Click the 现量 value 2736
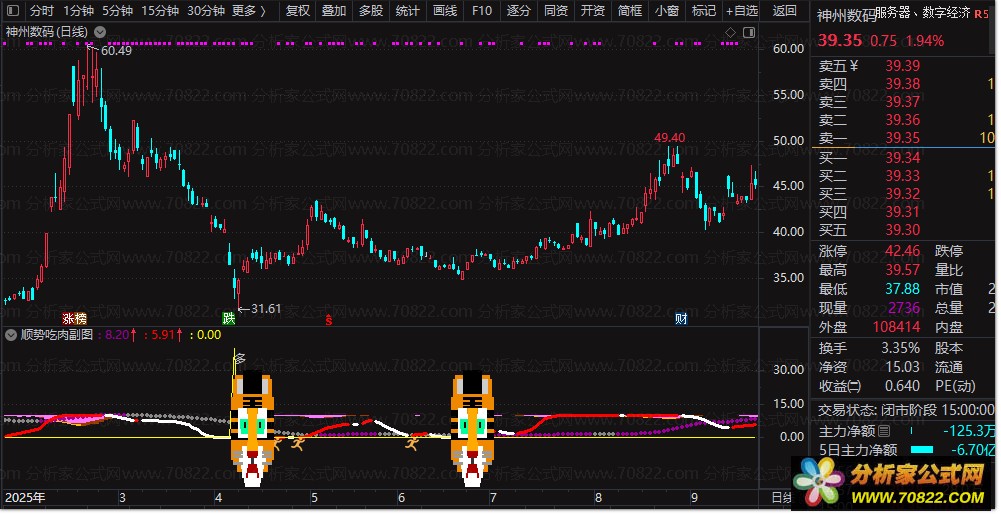The height and width of the screenshot is (514, 1001). [x=906, y=308]
